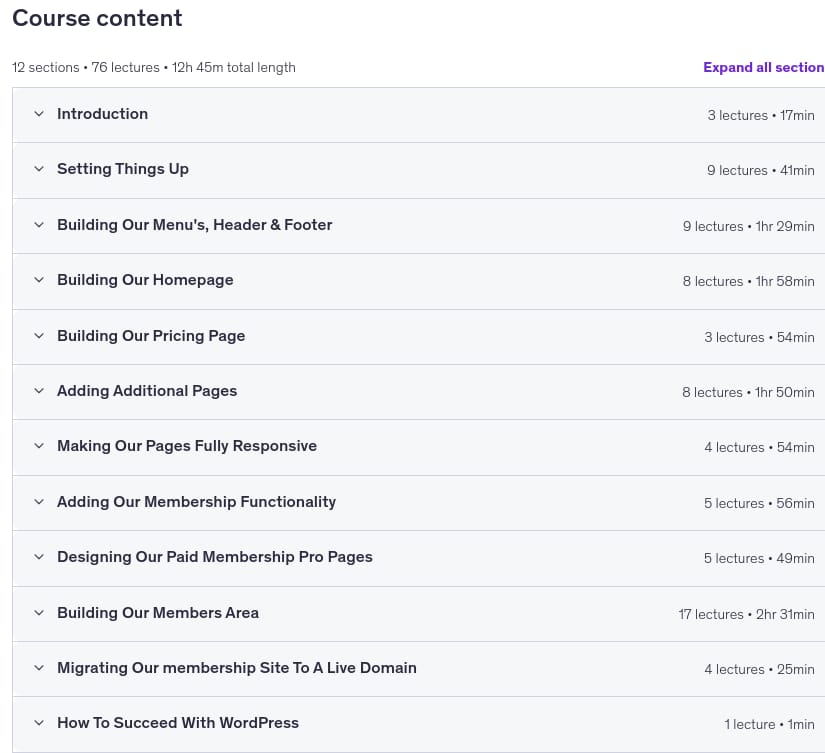
Task: Click the '5 lectures • 56min' label
Action: (759, 504)
